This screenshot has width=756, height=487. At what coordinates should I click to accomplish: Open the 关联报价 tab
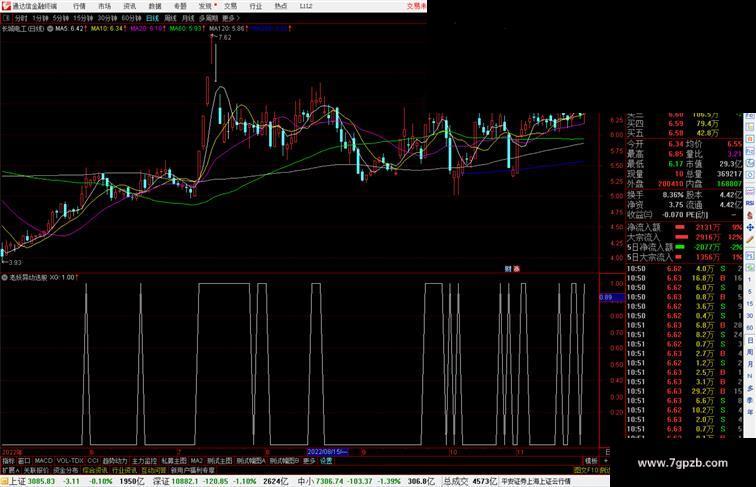click(36, 470)
